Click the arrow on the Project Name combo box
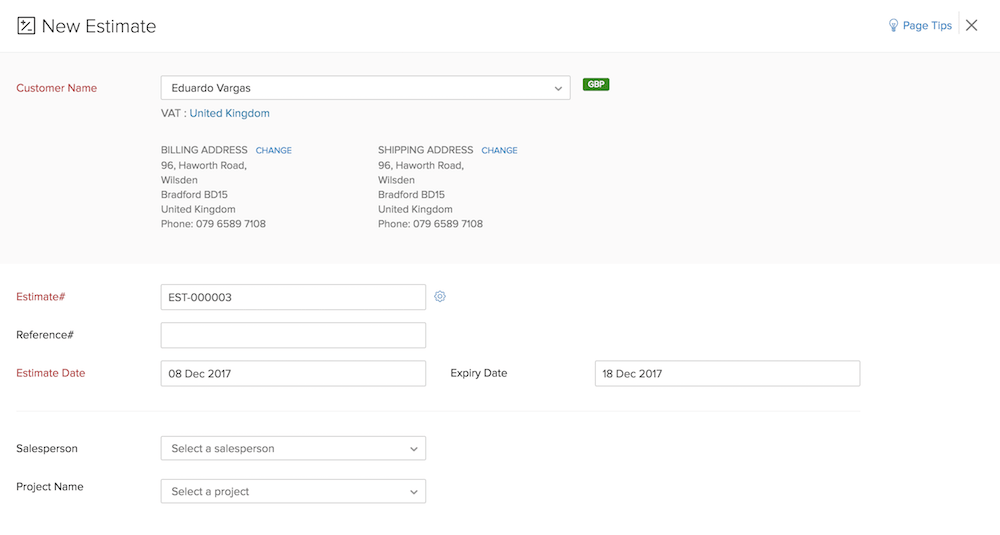Image resolution: width=1000 pixels, height=535 pixels. tap(414, 493)
